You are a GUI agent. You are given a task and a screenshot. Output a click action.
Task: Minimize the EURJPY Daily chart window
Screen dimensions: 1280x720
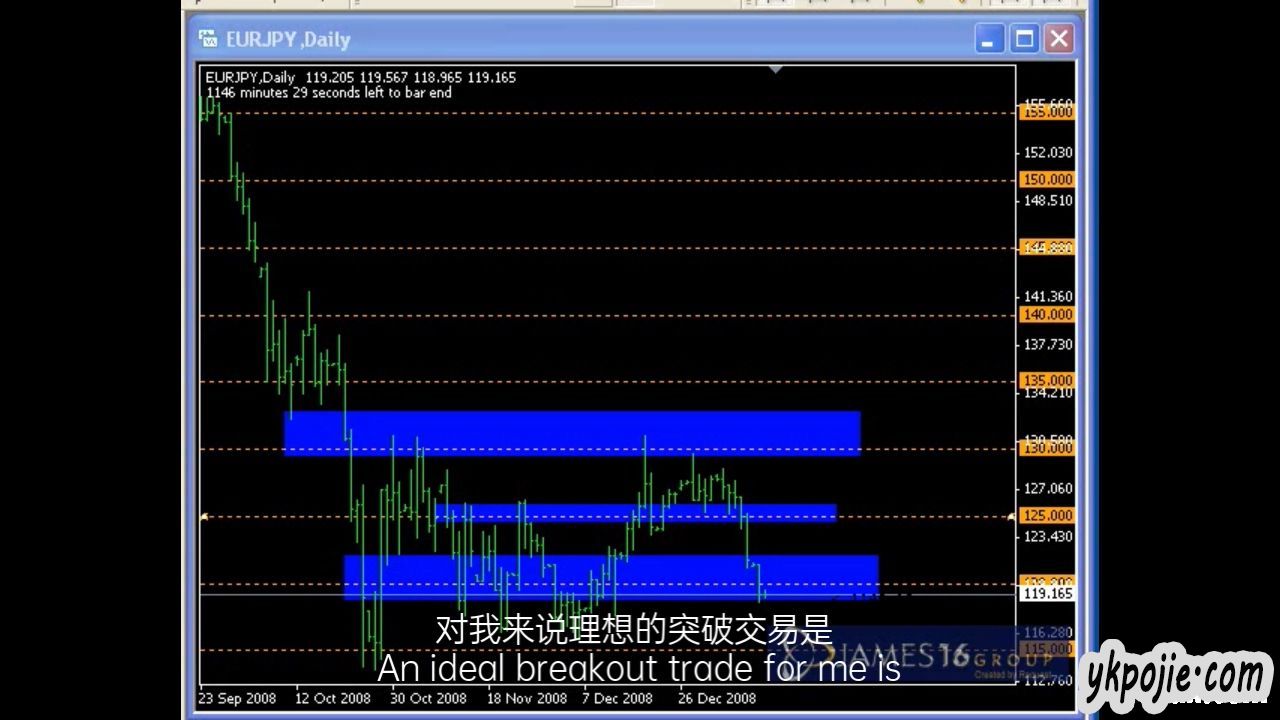point(990,39)
